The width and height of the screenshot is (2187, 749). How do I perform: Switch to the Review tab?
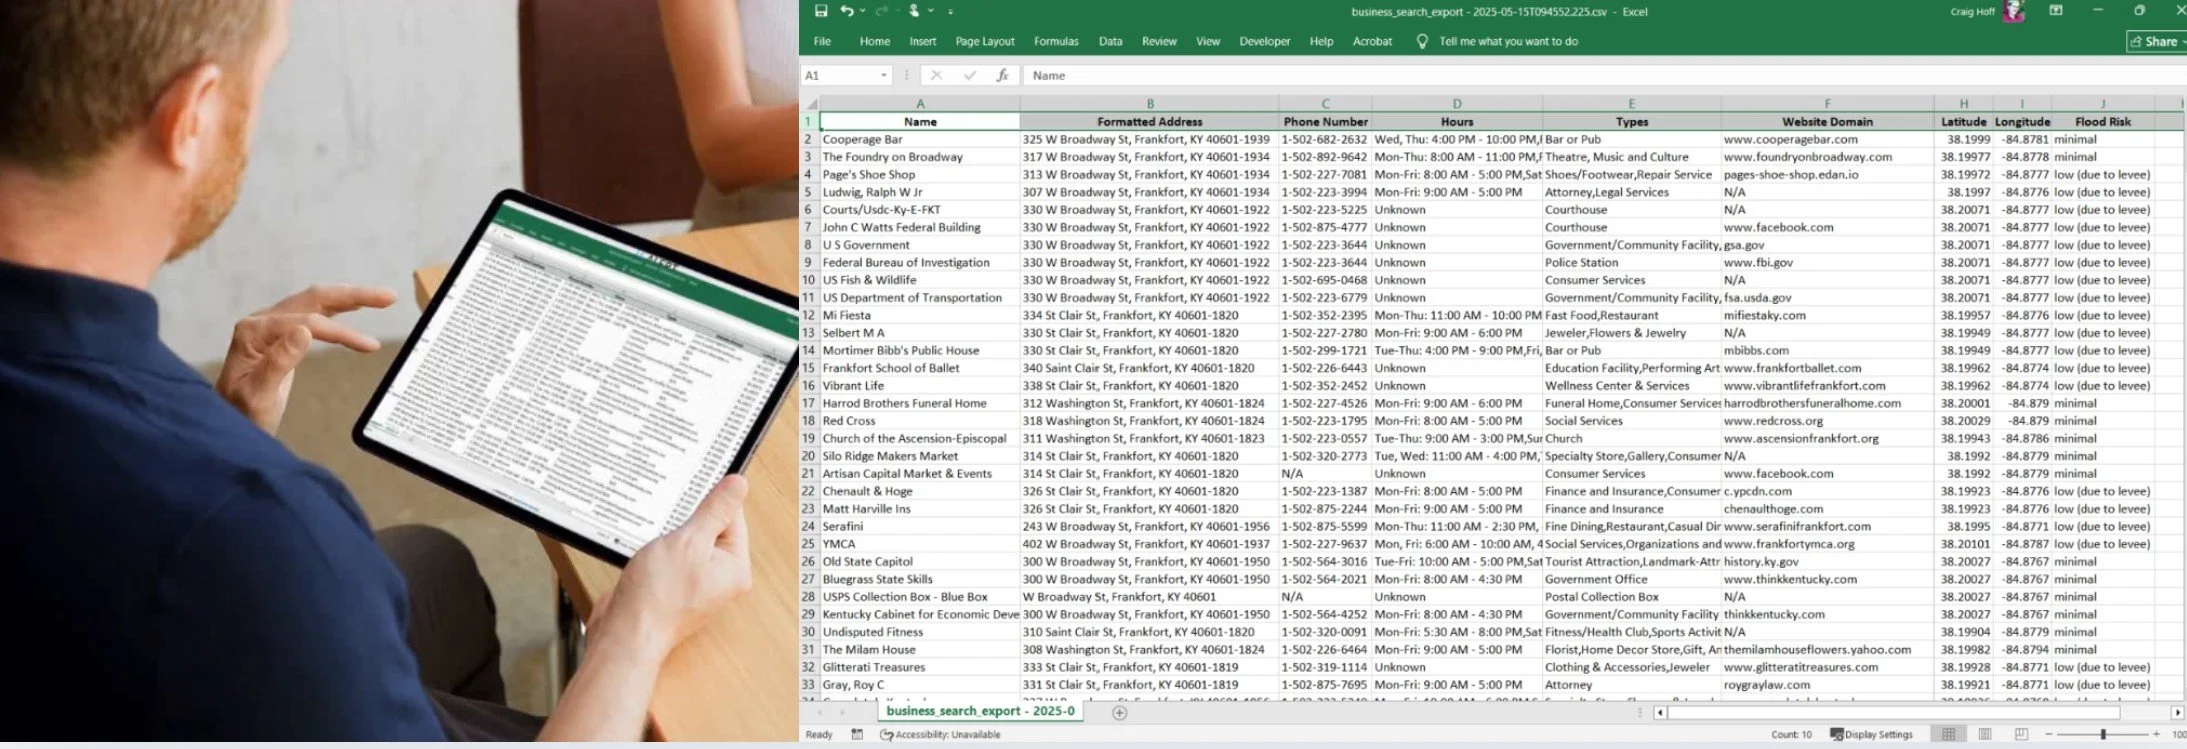1159,41
